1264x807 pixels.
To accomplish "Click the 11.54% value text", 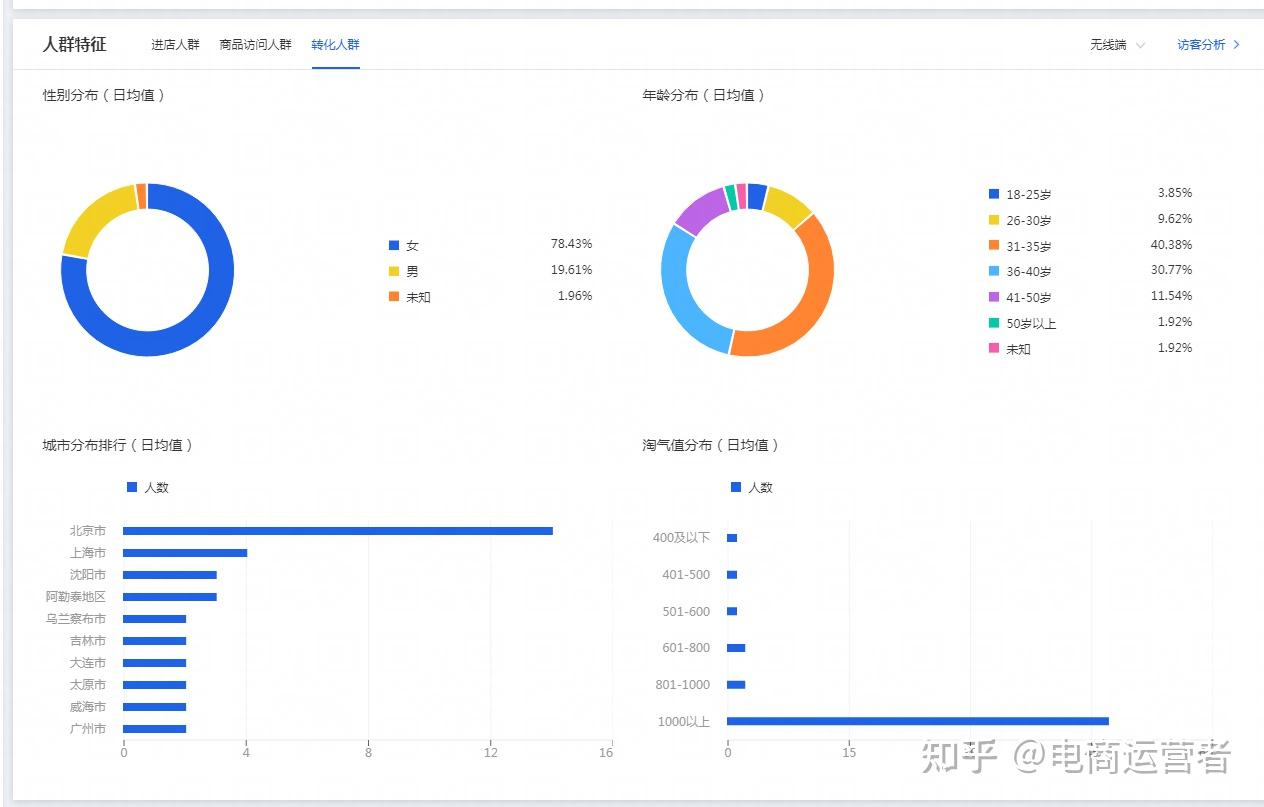I will point(1171,296).
